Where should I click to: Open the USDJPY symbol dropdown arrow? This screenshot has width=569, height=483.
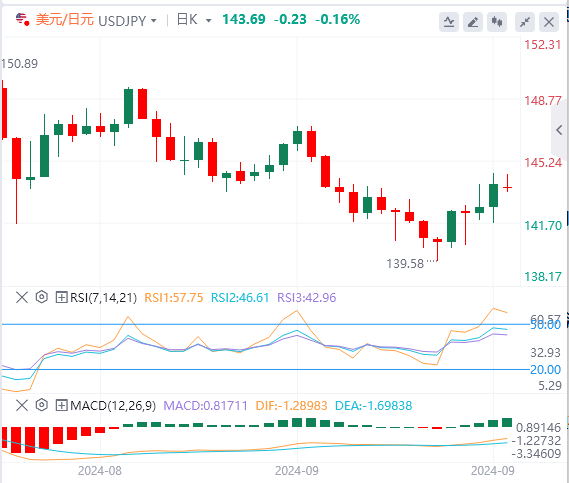(x=154, y=21)
